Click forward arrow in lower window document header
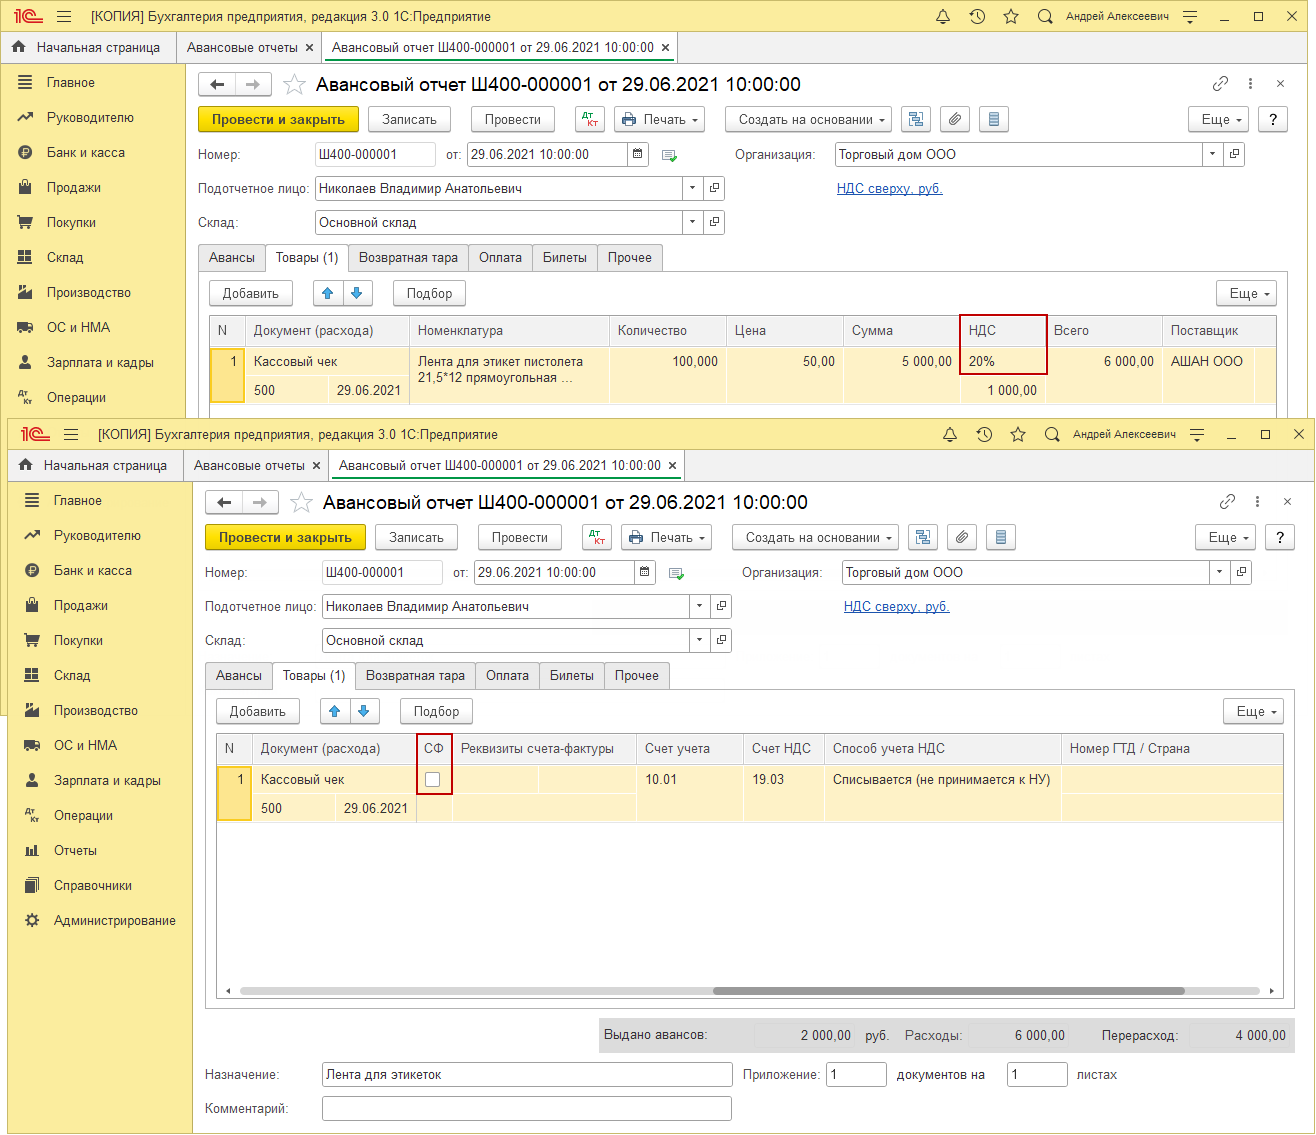 coord(260,502)
